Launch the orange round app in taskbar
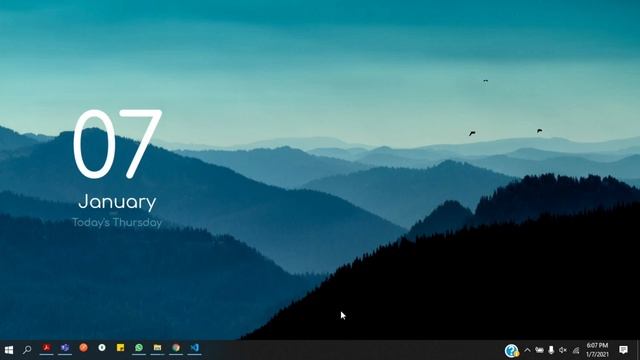Screen dimensions: 640x360 point(84,348)
